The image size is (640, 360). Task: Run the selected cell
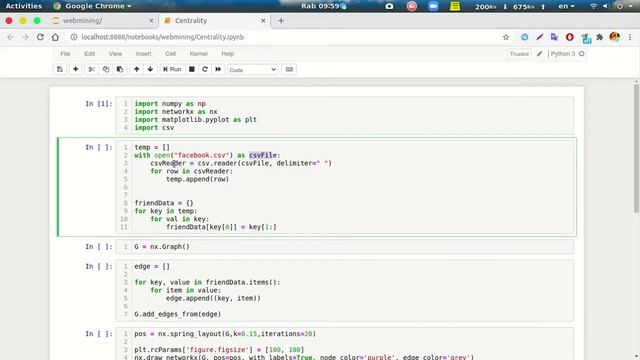coord(172,69)
